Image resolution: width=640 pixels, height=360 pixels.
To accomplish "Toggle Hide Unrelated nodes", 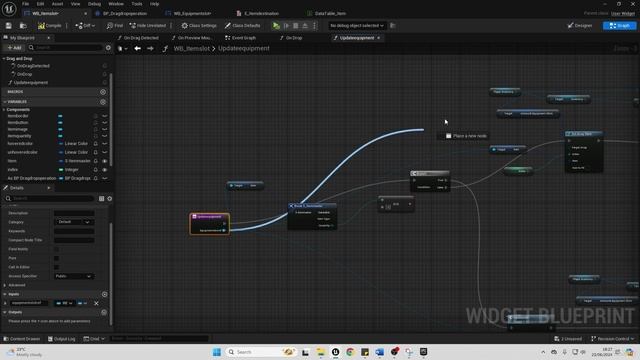I will (x=148, y=26).
